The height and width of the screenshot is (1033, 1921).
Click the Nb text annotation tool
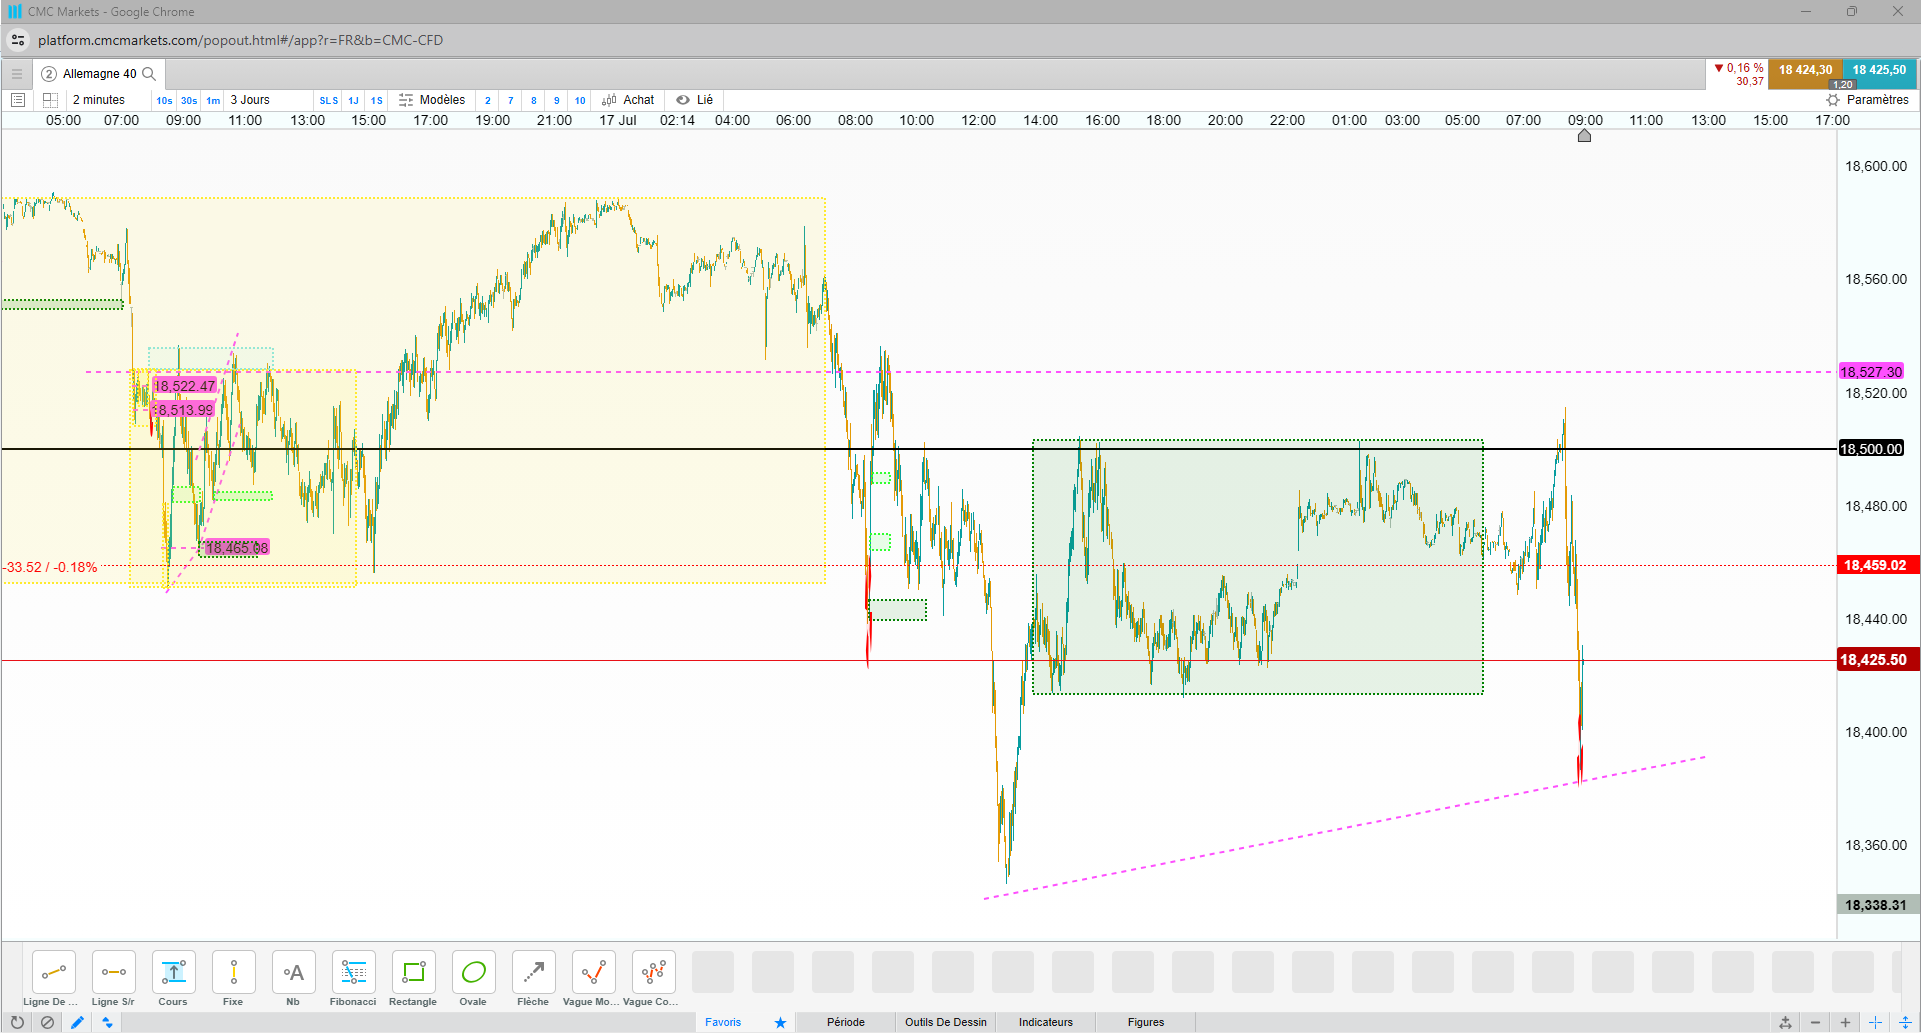pyautogui.click(x=293, y=979)
